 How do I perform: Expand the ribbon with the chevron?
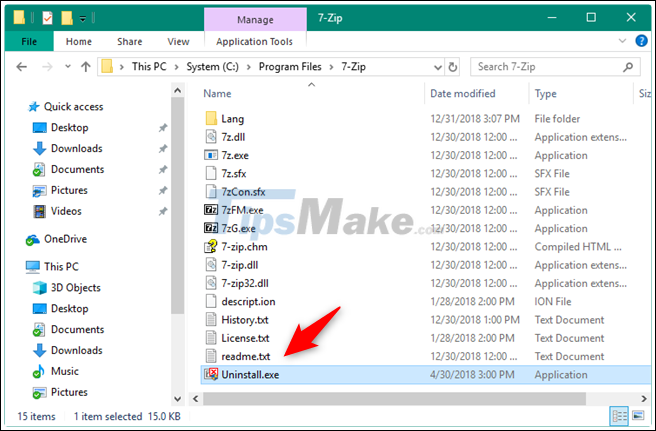click(623, 41)
